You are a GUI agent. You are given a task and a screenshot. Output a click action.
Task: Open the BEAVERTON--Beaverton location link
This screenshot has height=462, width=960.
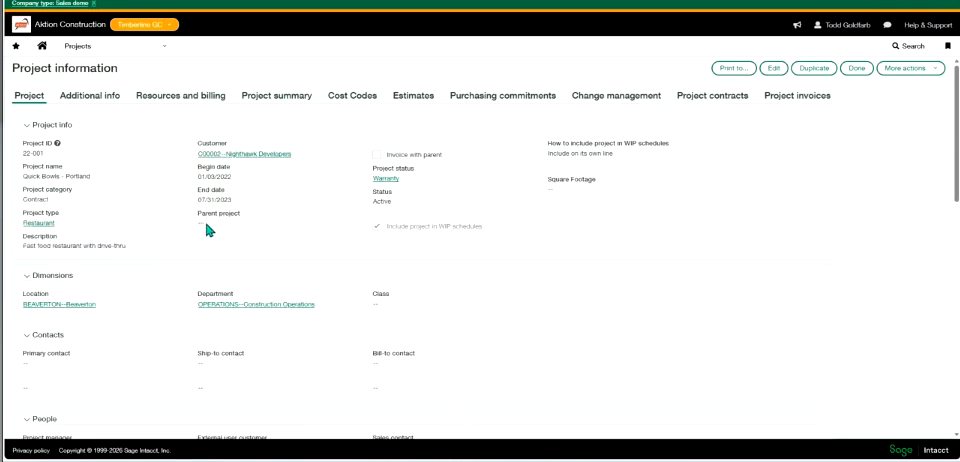click(59, 304)
